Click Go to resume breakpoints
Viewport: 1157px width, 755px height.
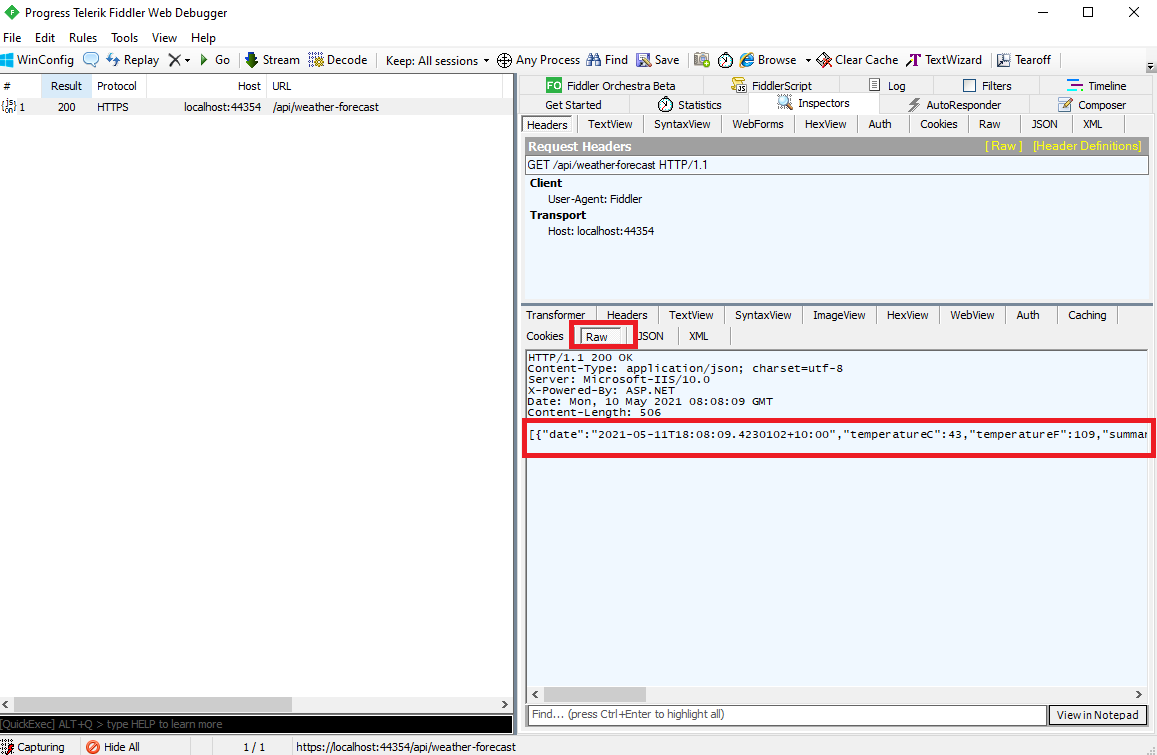point(215,60)
